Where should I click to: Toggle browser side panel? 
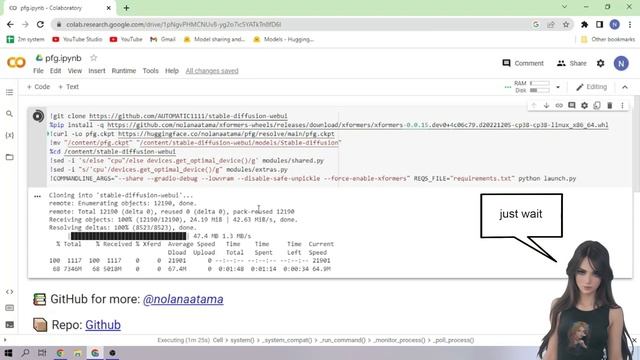coord(599,24)
